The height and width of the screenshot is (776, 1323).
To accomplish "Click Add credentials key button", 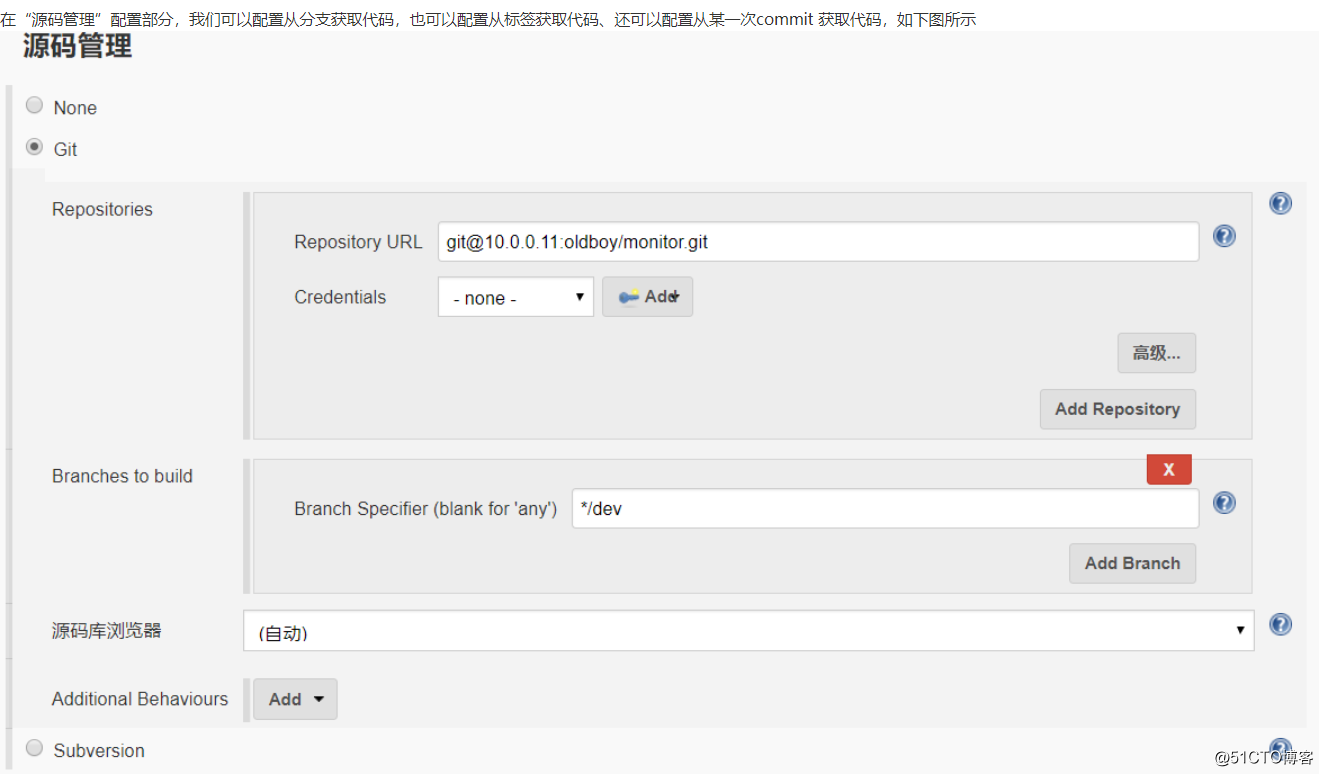I will 647,297.
